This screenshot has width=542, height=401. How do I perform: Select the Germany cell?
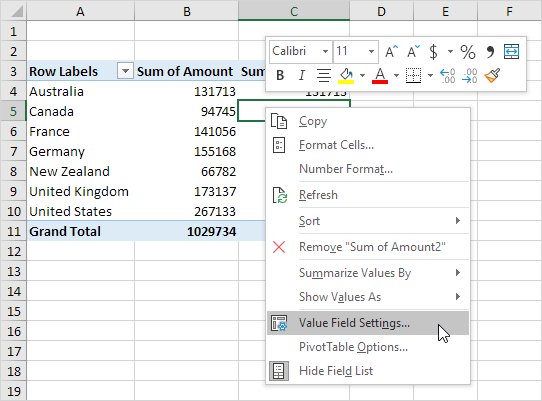click(x=81, y=151)
